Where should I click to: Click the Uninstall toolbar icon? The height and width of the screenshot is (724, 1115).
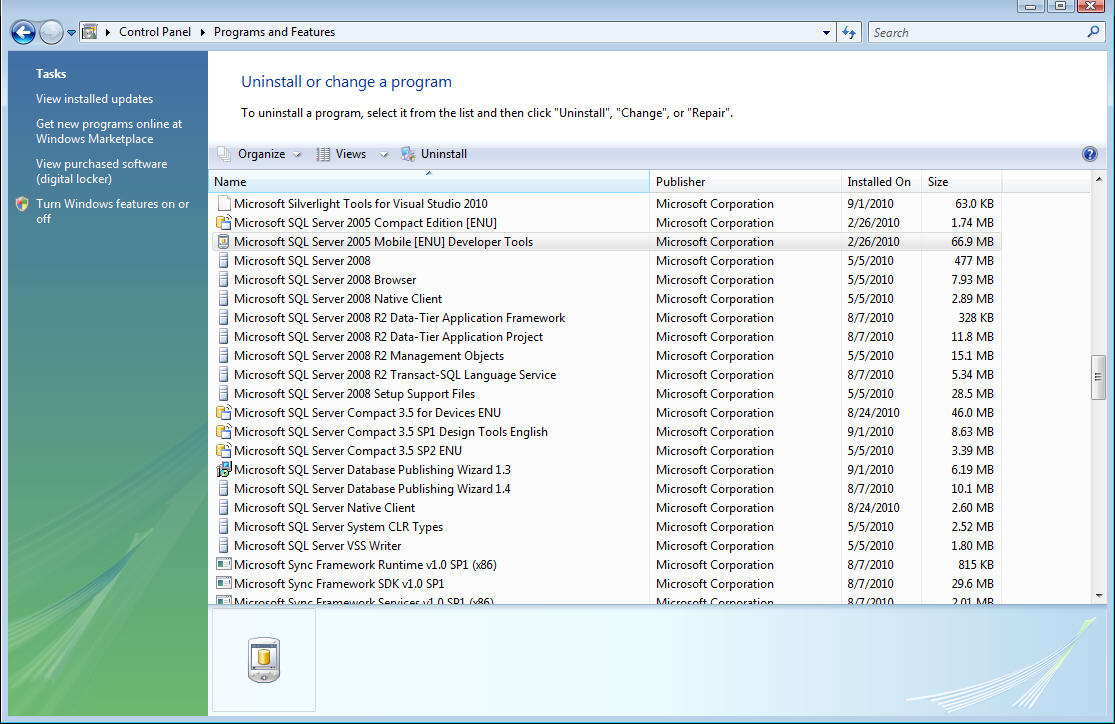408,154
